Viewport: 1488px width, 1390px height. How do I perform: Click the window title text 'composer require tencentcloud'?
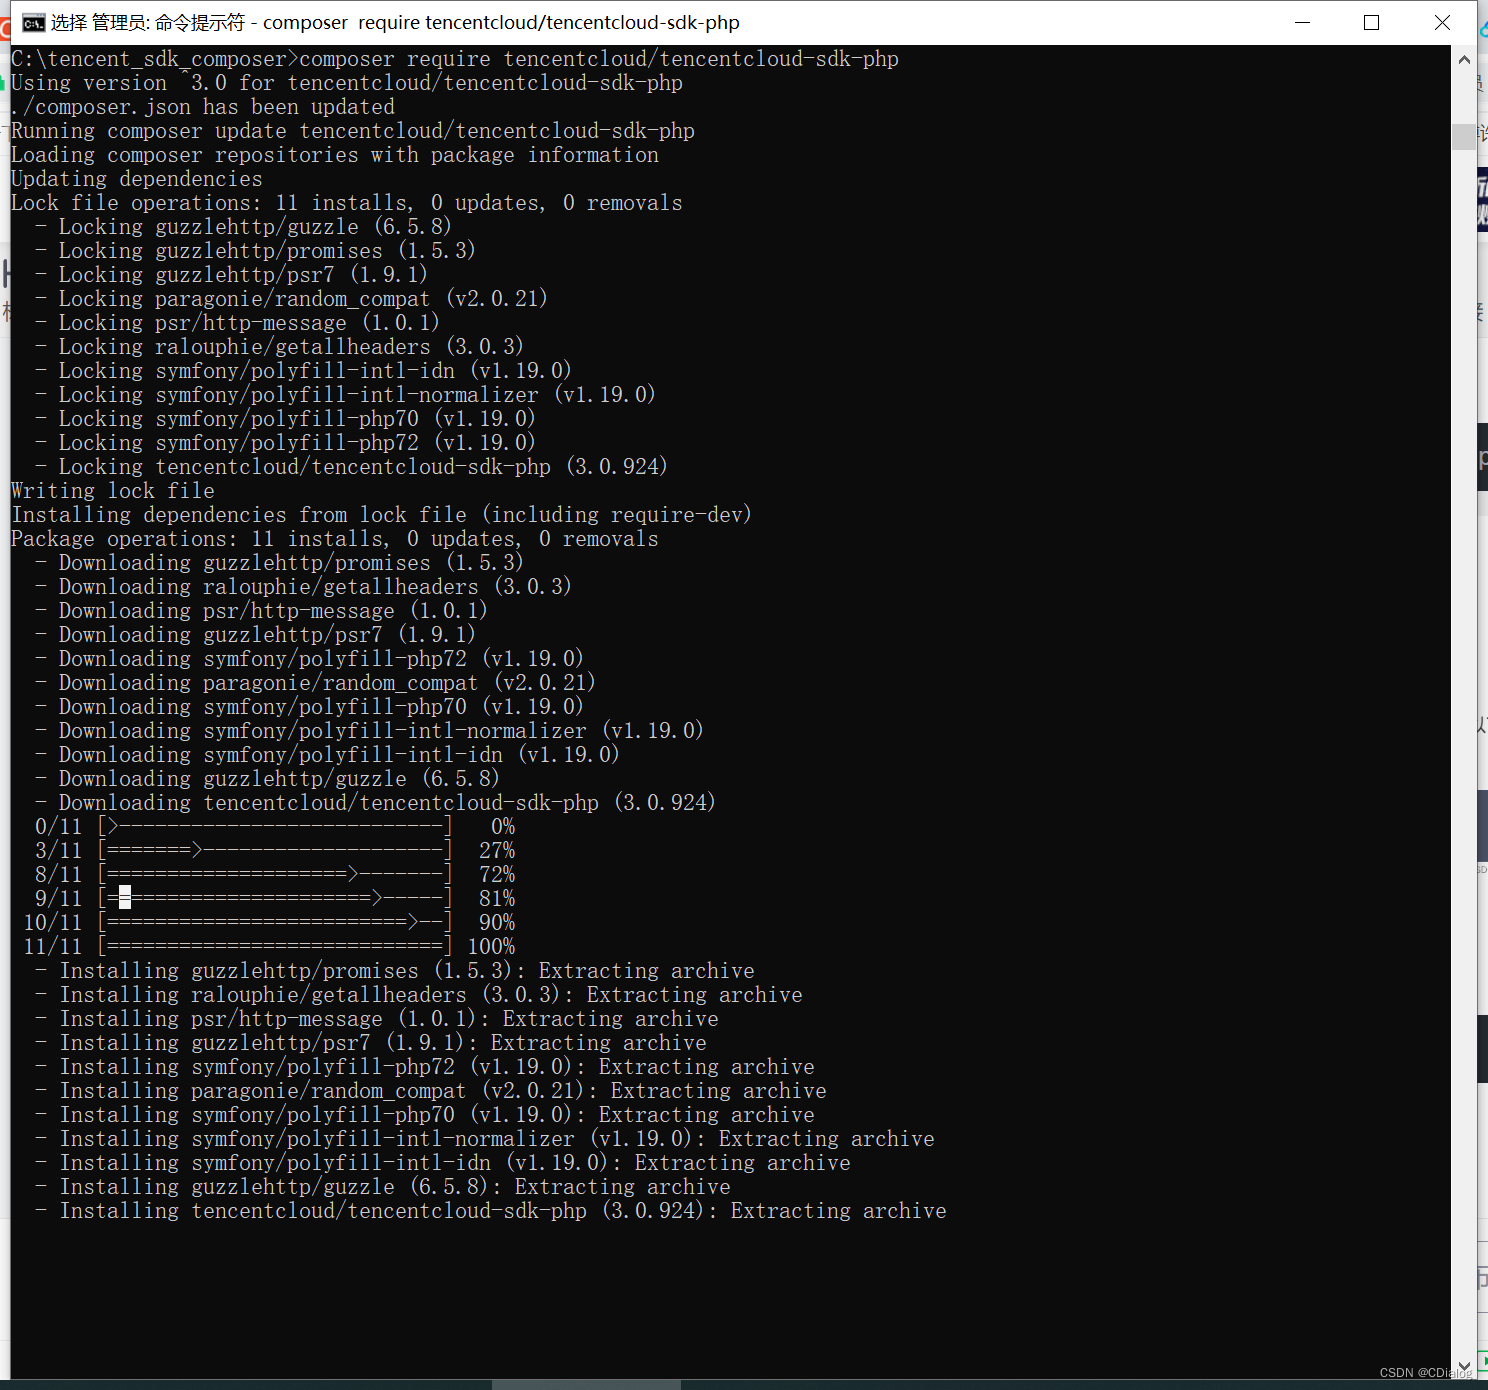pos(501,23)
